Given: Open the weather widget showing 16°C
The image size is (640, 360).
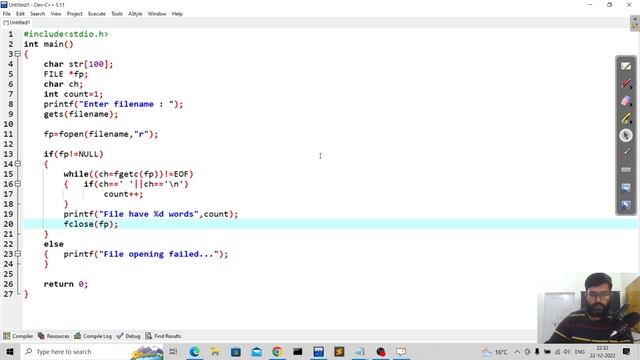Looking at the screenshot, I should 494,351.
